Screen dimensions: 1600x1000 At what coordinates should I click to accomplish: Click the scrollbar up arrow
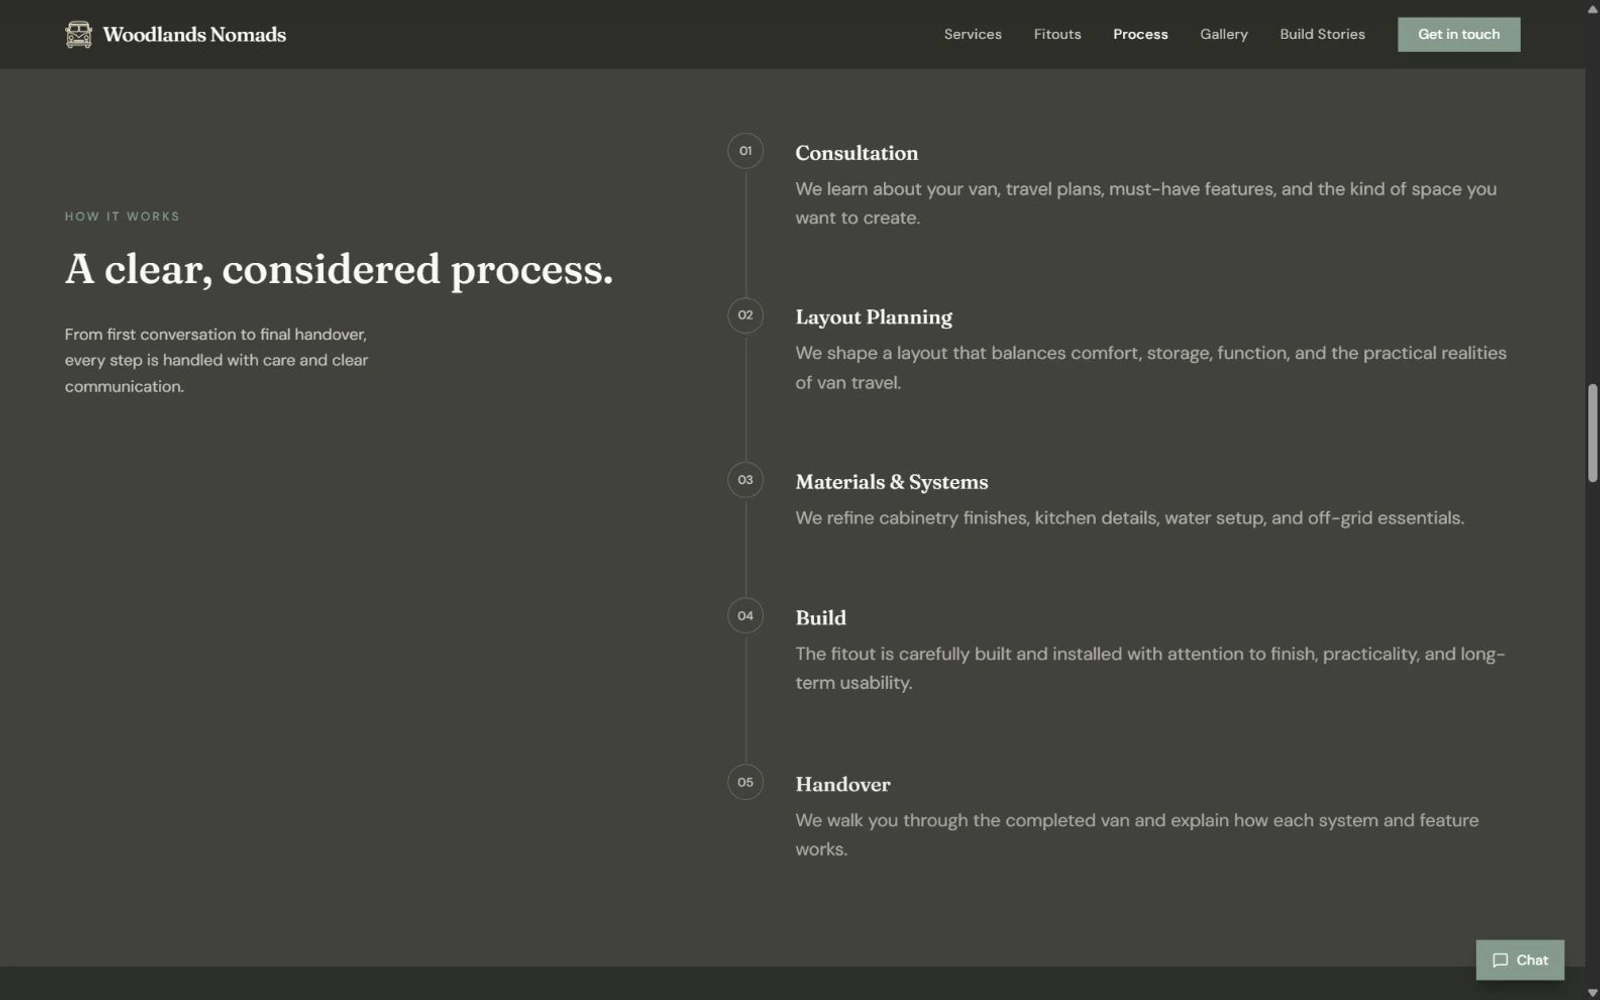pyautogui.click(x=1592, y=8)
